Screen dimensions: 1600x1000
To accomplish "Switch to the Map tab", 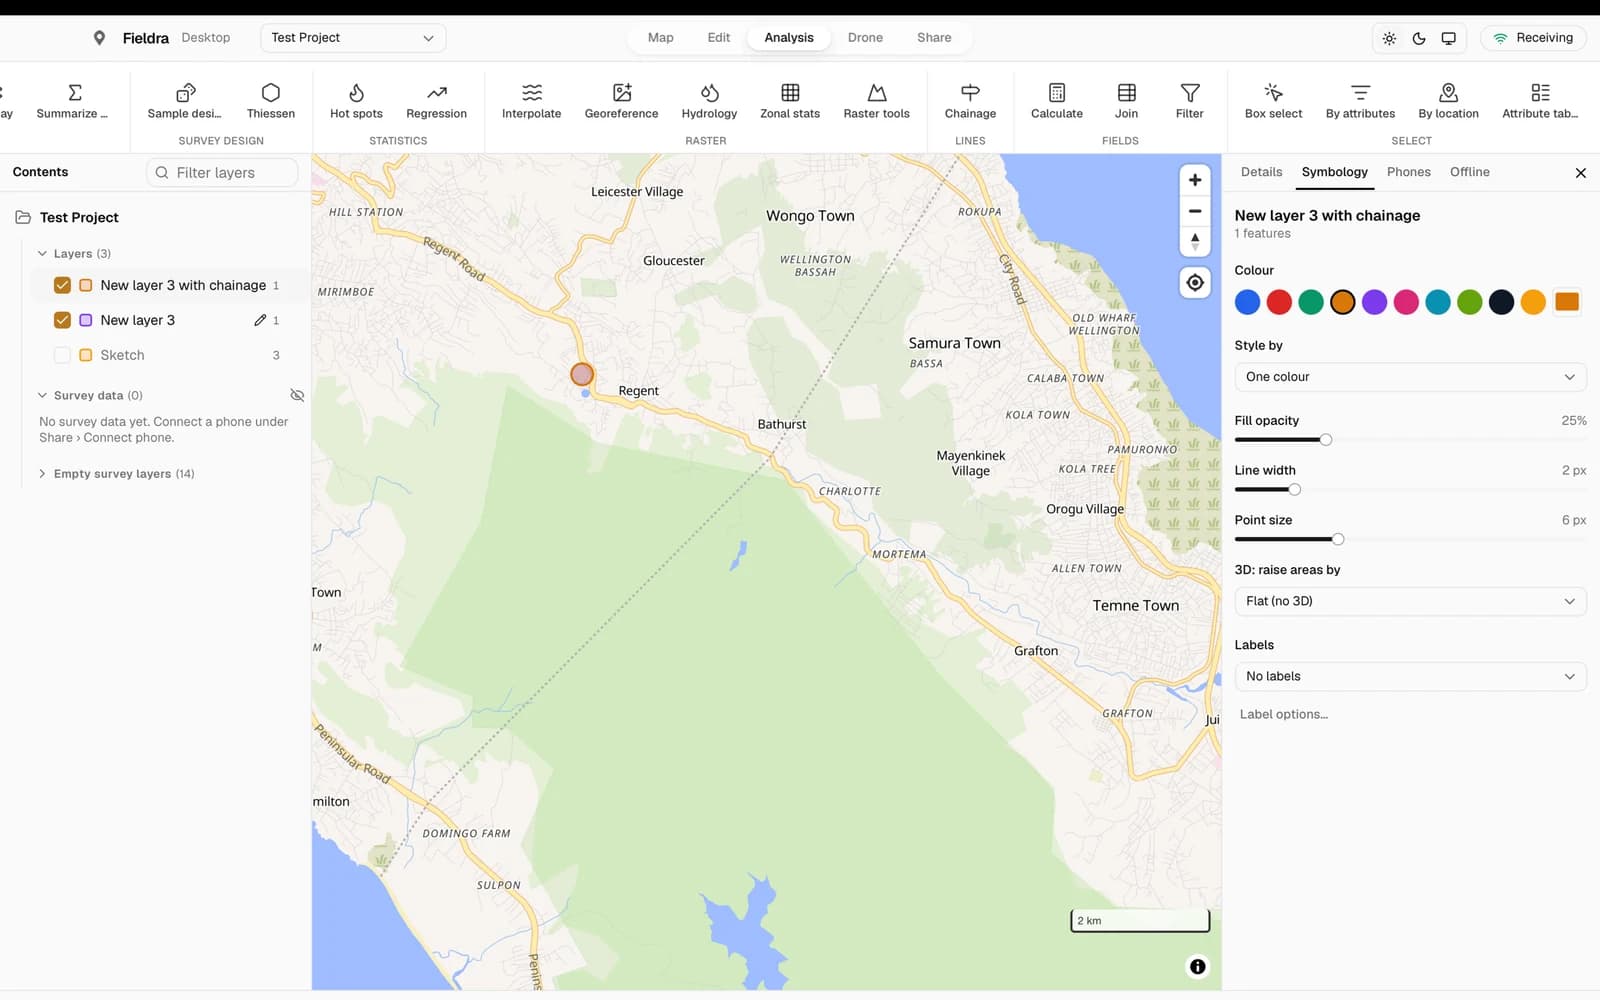I will click(x=660, y=38).
